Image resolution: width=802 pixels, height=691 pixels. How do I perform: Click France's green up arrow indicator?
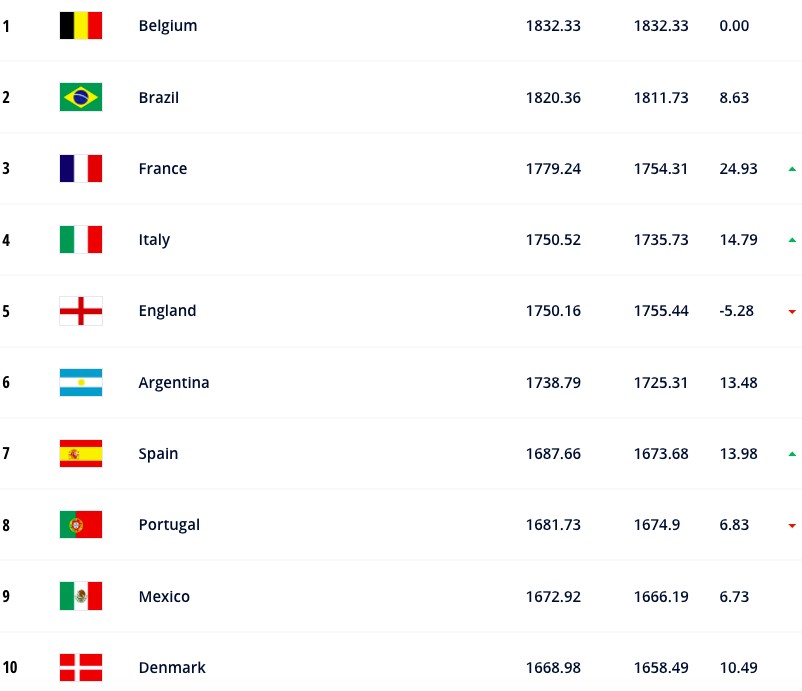point(792,169)
